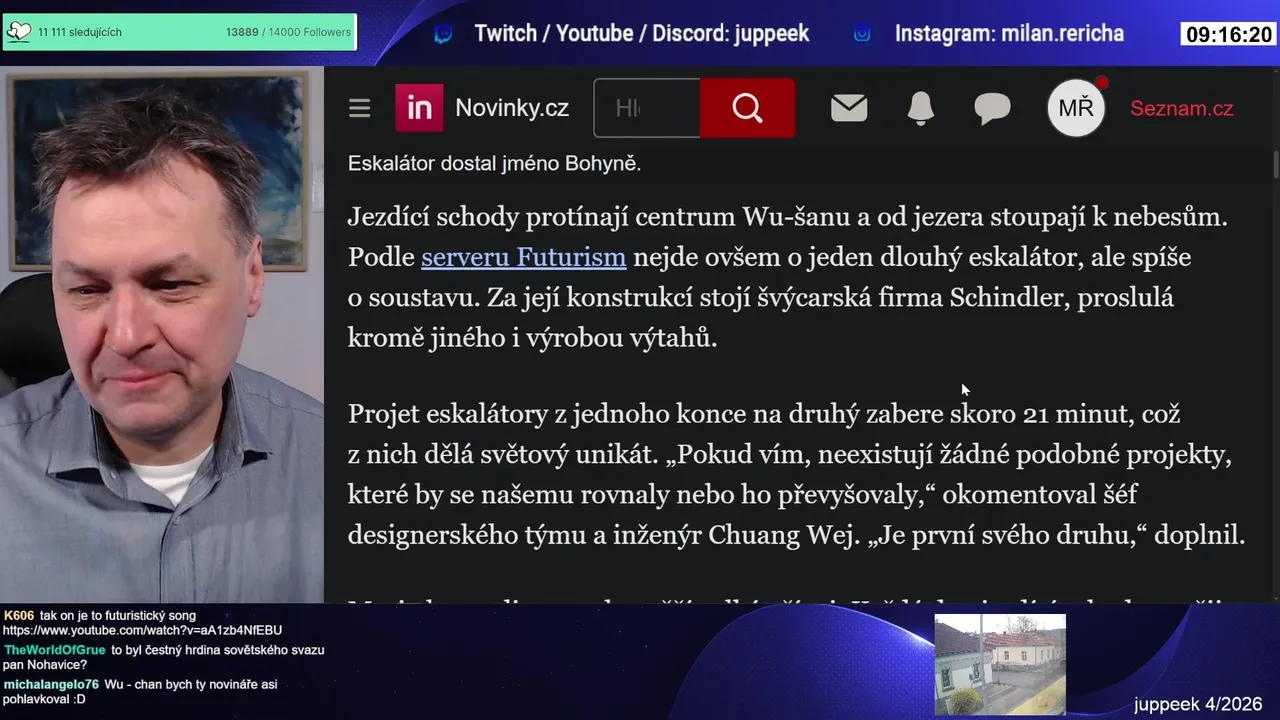
Task: Click the '11 111 sledujících' counter
Action: pos(80,32)
